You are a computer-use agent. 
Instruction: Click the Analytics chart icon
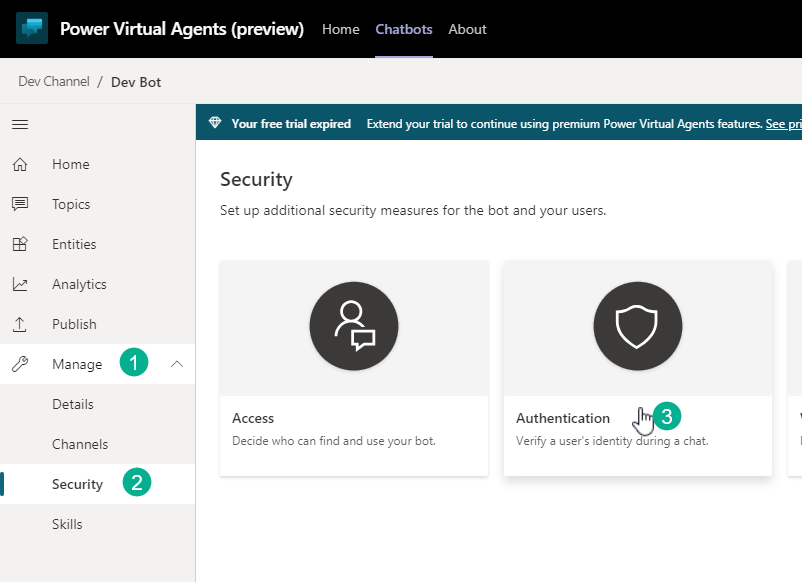[x=20, y=284]
